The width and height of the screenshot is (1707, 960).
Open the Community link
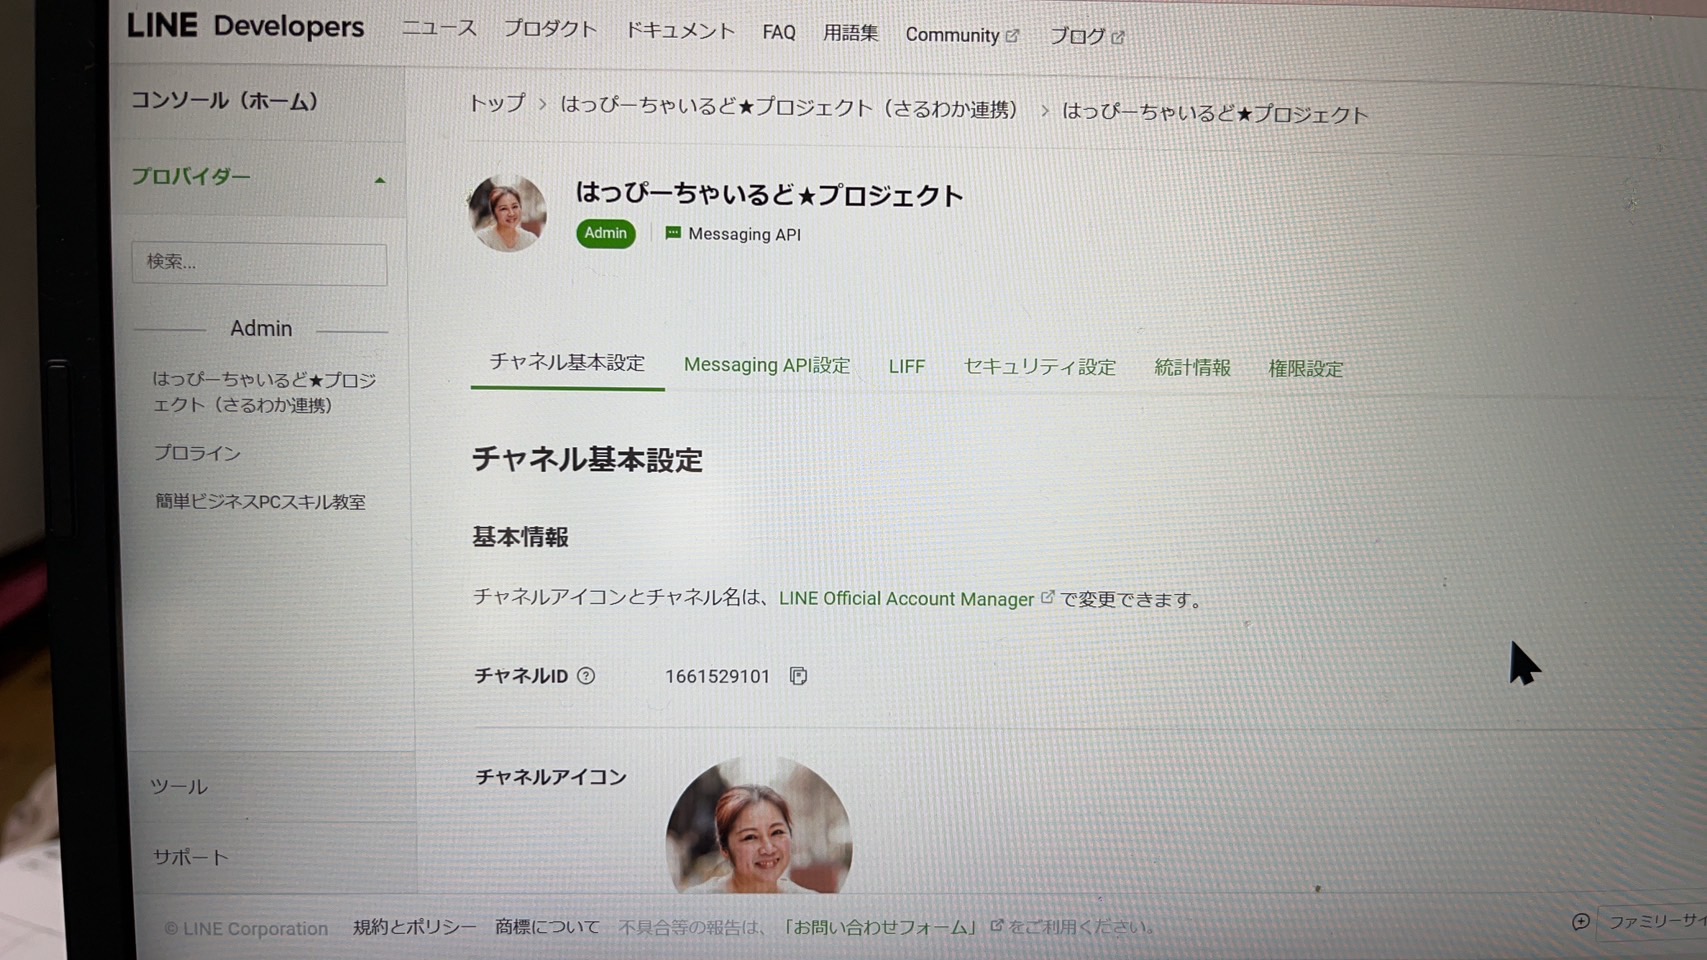tap(952, 35)
